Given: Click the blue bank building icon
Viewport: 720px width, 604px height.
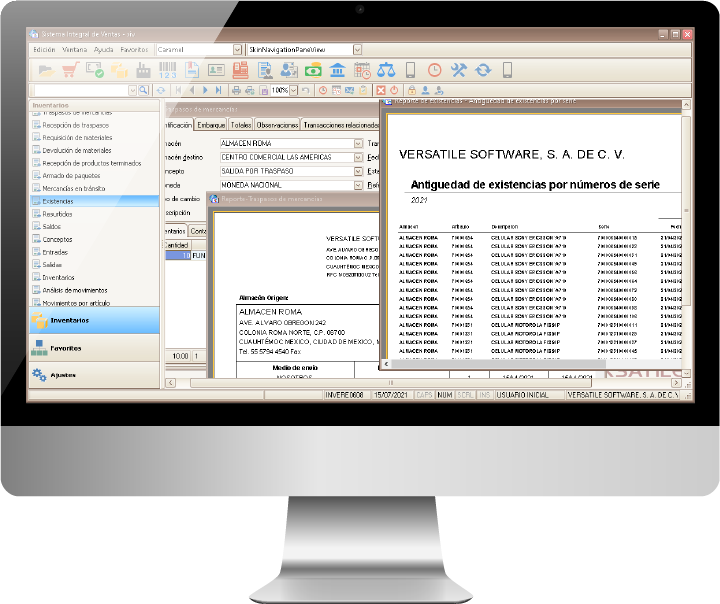Looking at the screenshot, I should [338, 70].
